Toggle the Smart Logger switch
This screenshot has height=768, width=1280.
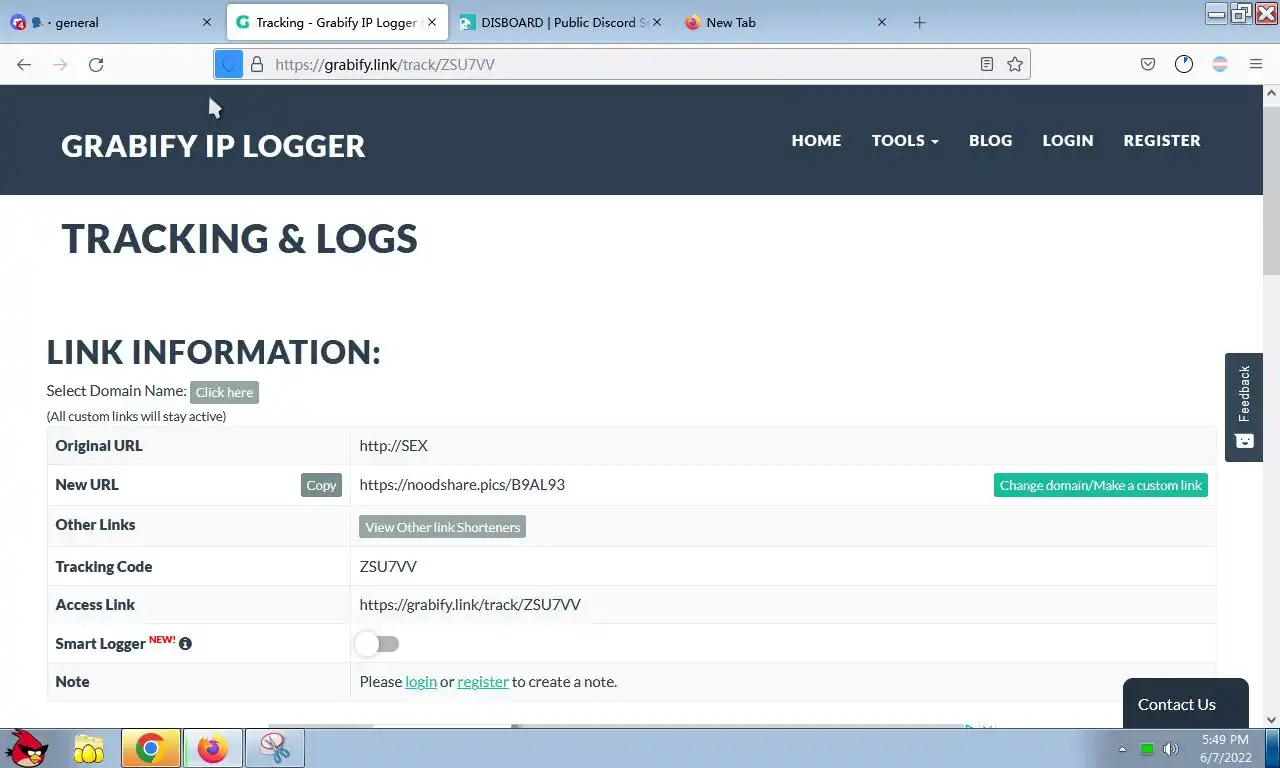(377, 644)
